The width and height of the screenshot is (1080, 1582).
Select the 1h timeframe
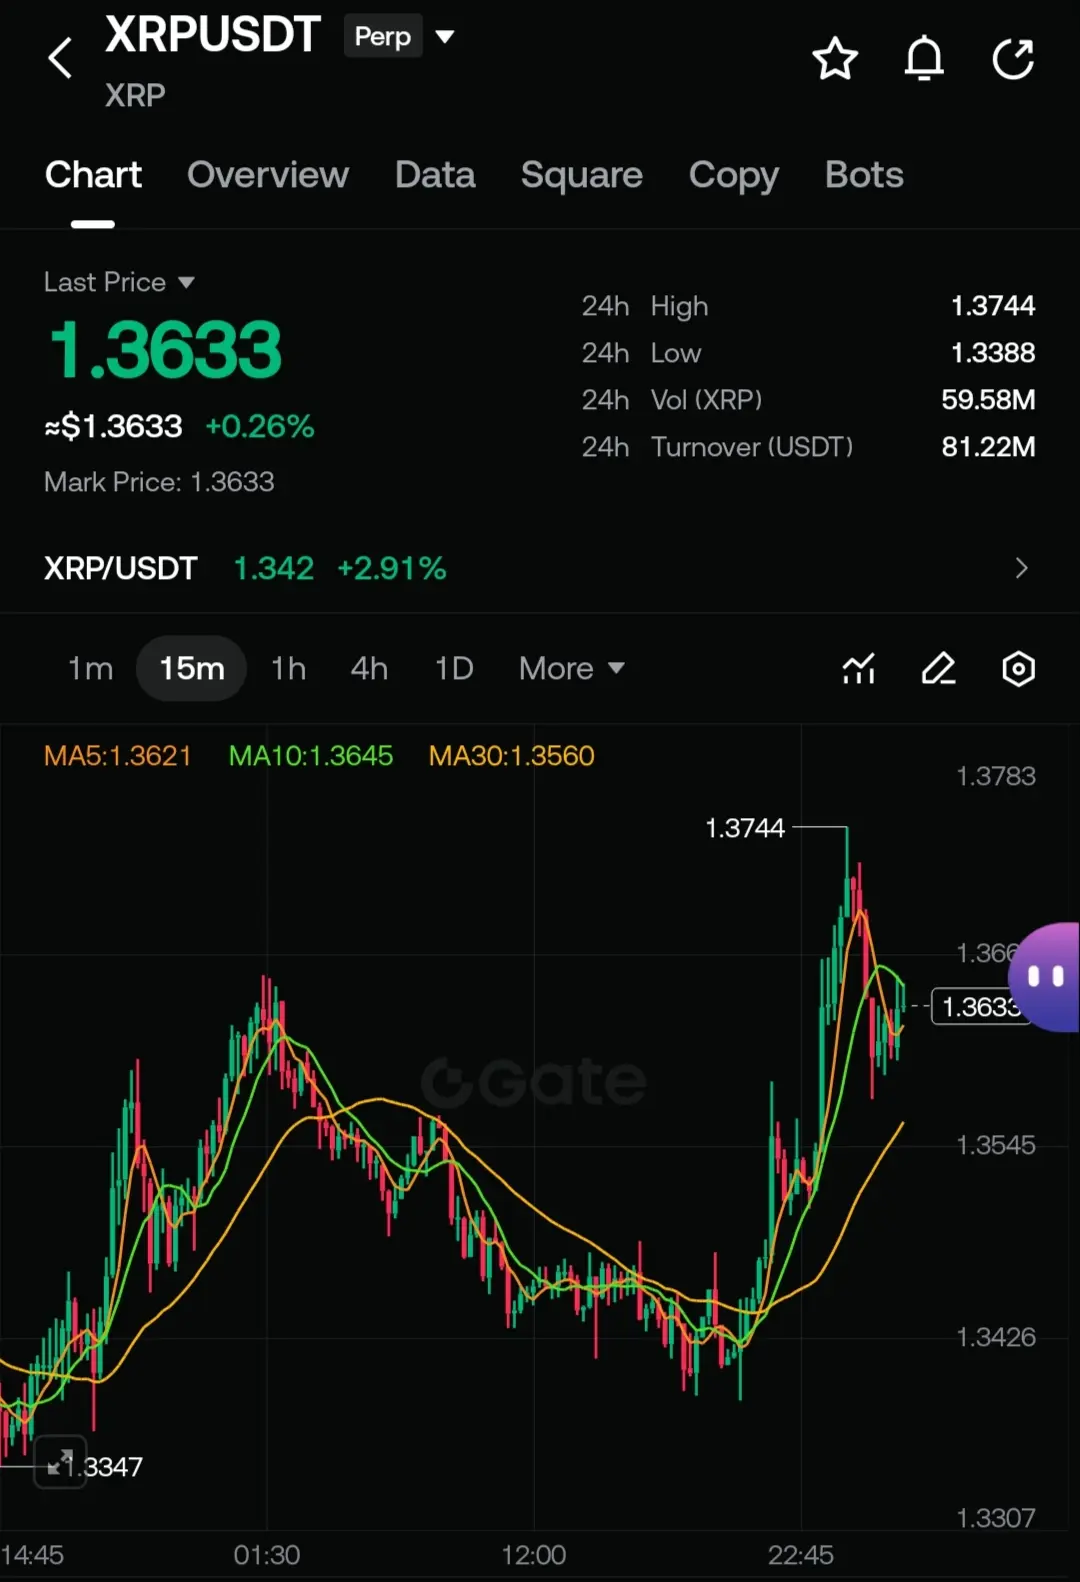(x=289, y=668)
